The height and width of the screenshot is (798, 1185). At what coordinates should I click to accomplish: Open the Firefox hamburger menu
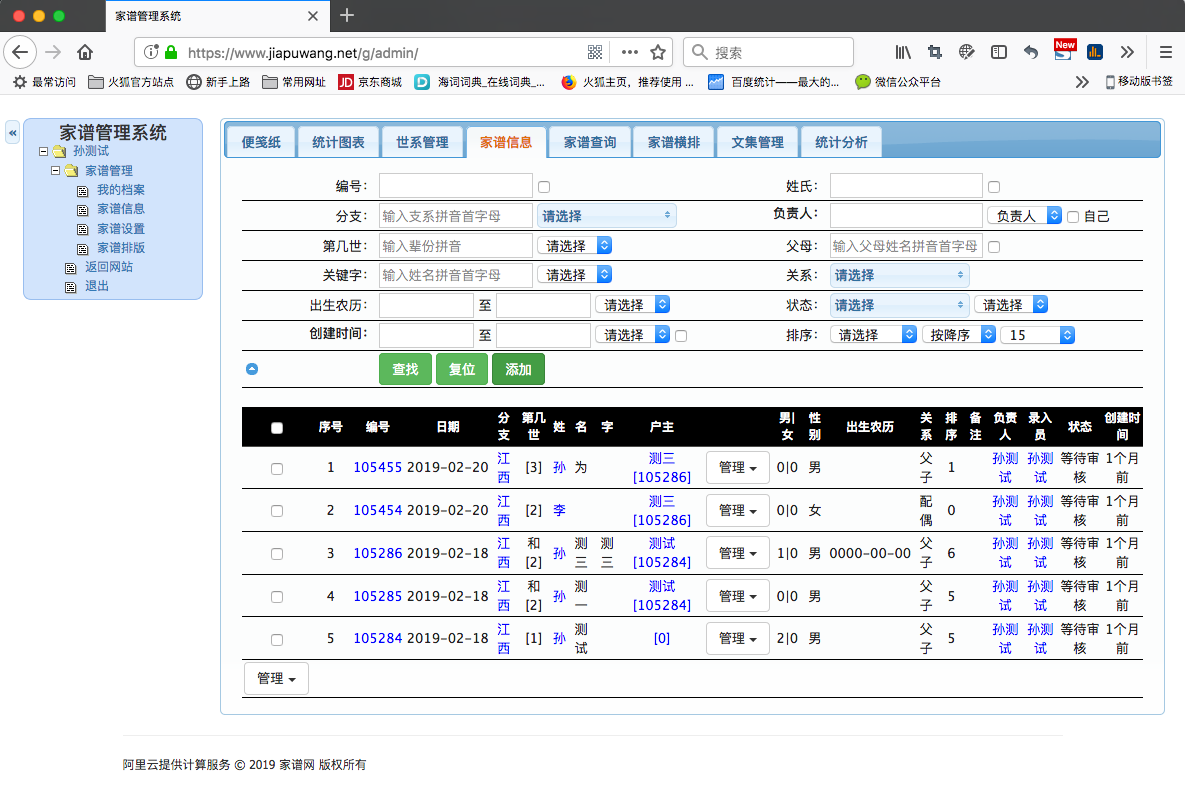1165,52
